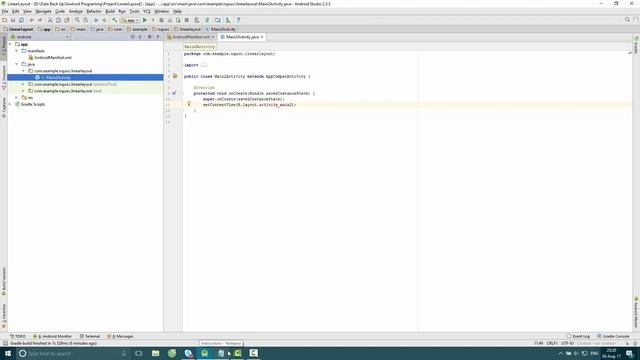The image size is (640, 360).
Task: Expand the androidTest package node
Action: 23,84
